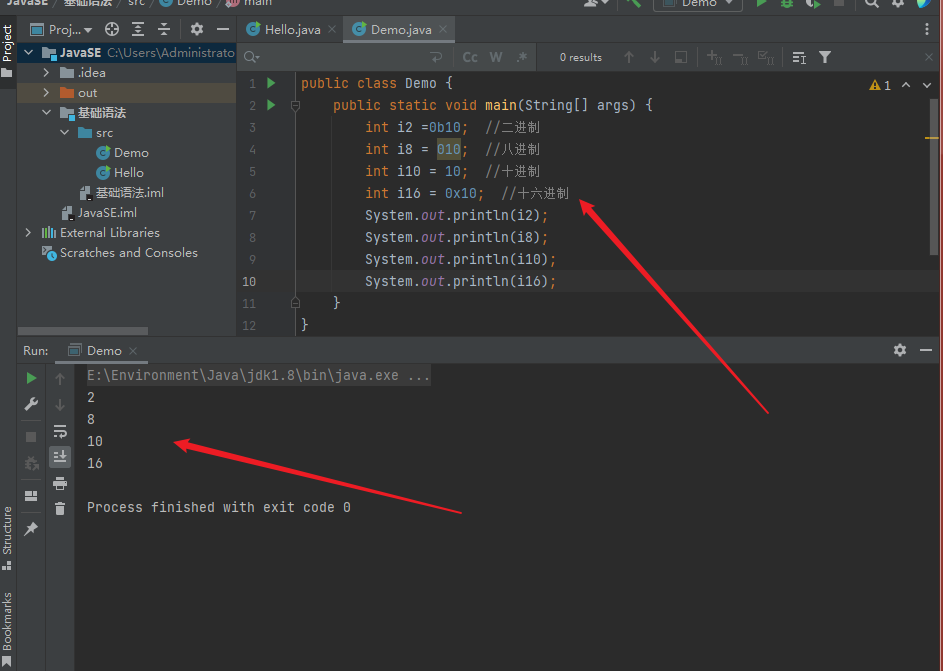Image resolution: width=943 pixels, height=671 pixels.
Task: Click the green Debug bug icon in top toolbar
Action: [x=787, y=3]
